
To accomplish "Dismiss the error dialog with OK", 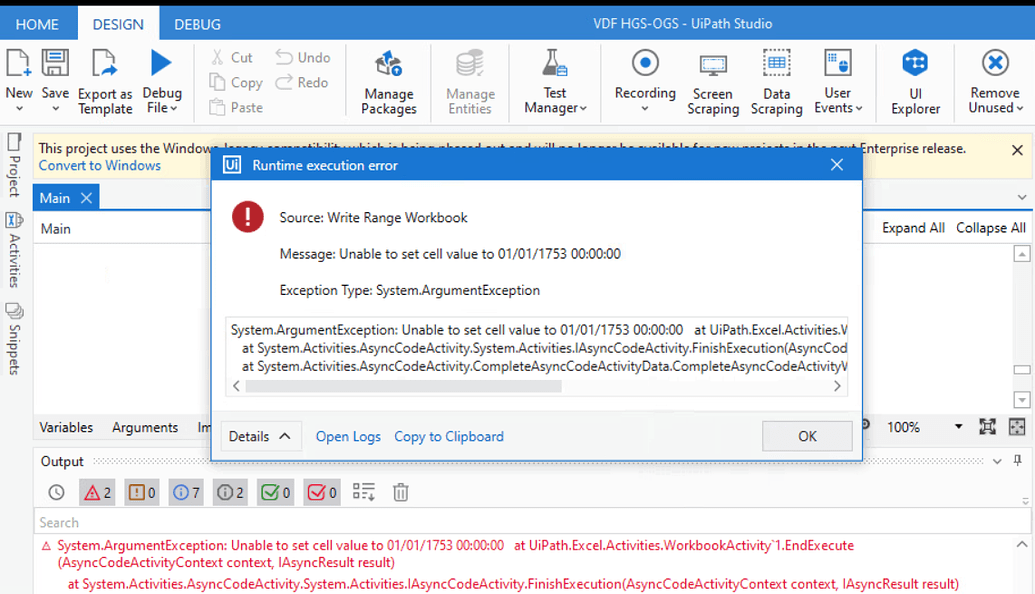I will tap(806, 436).
